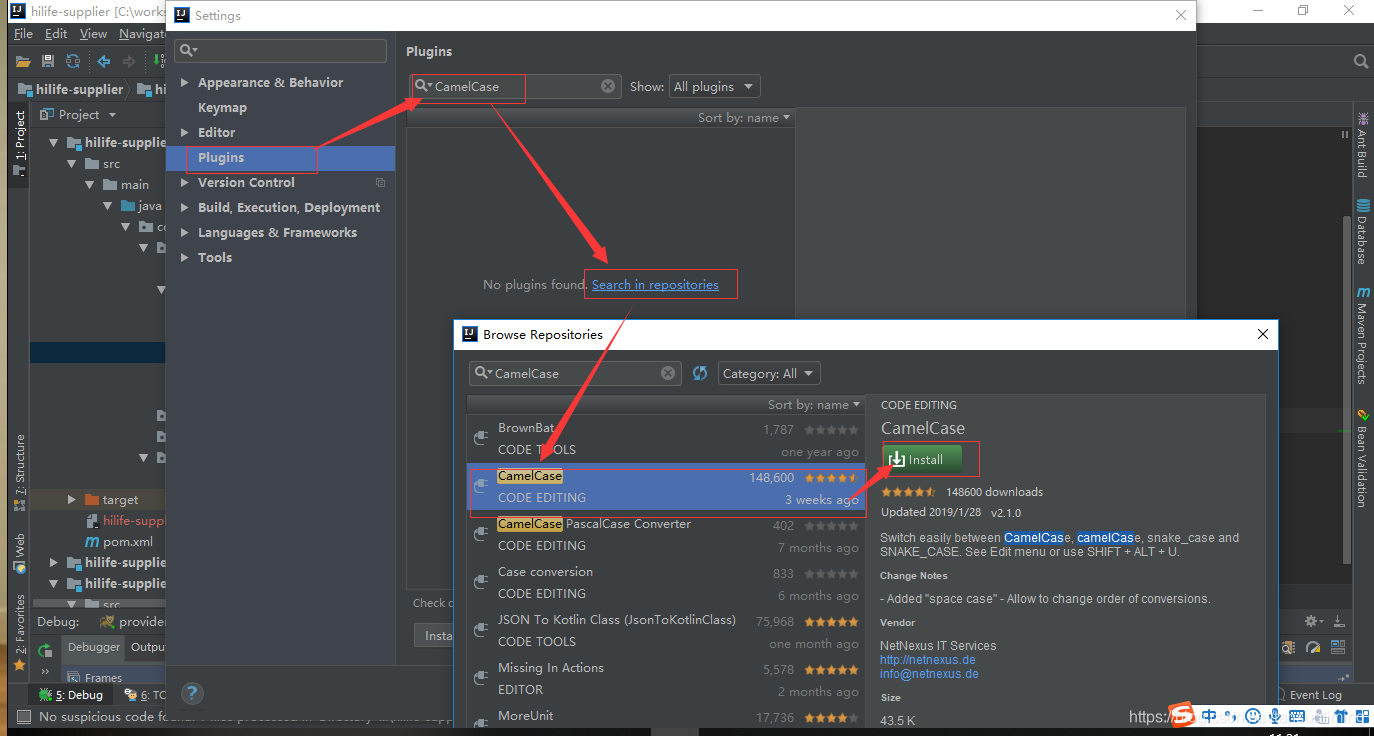Image resolution: width=1374 pixels, height=736 pixels.
Task: Click the debug settings gear icon
Action: pyautogui.click(x=1314, y=621)
